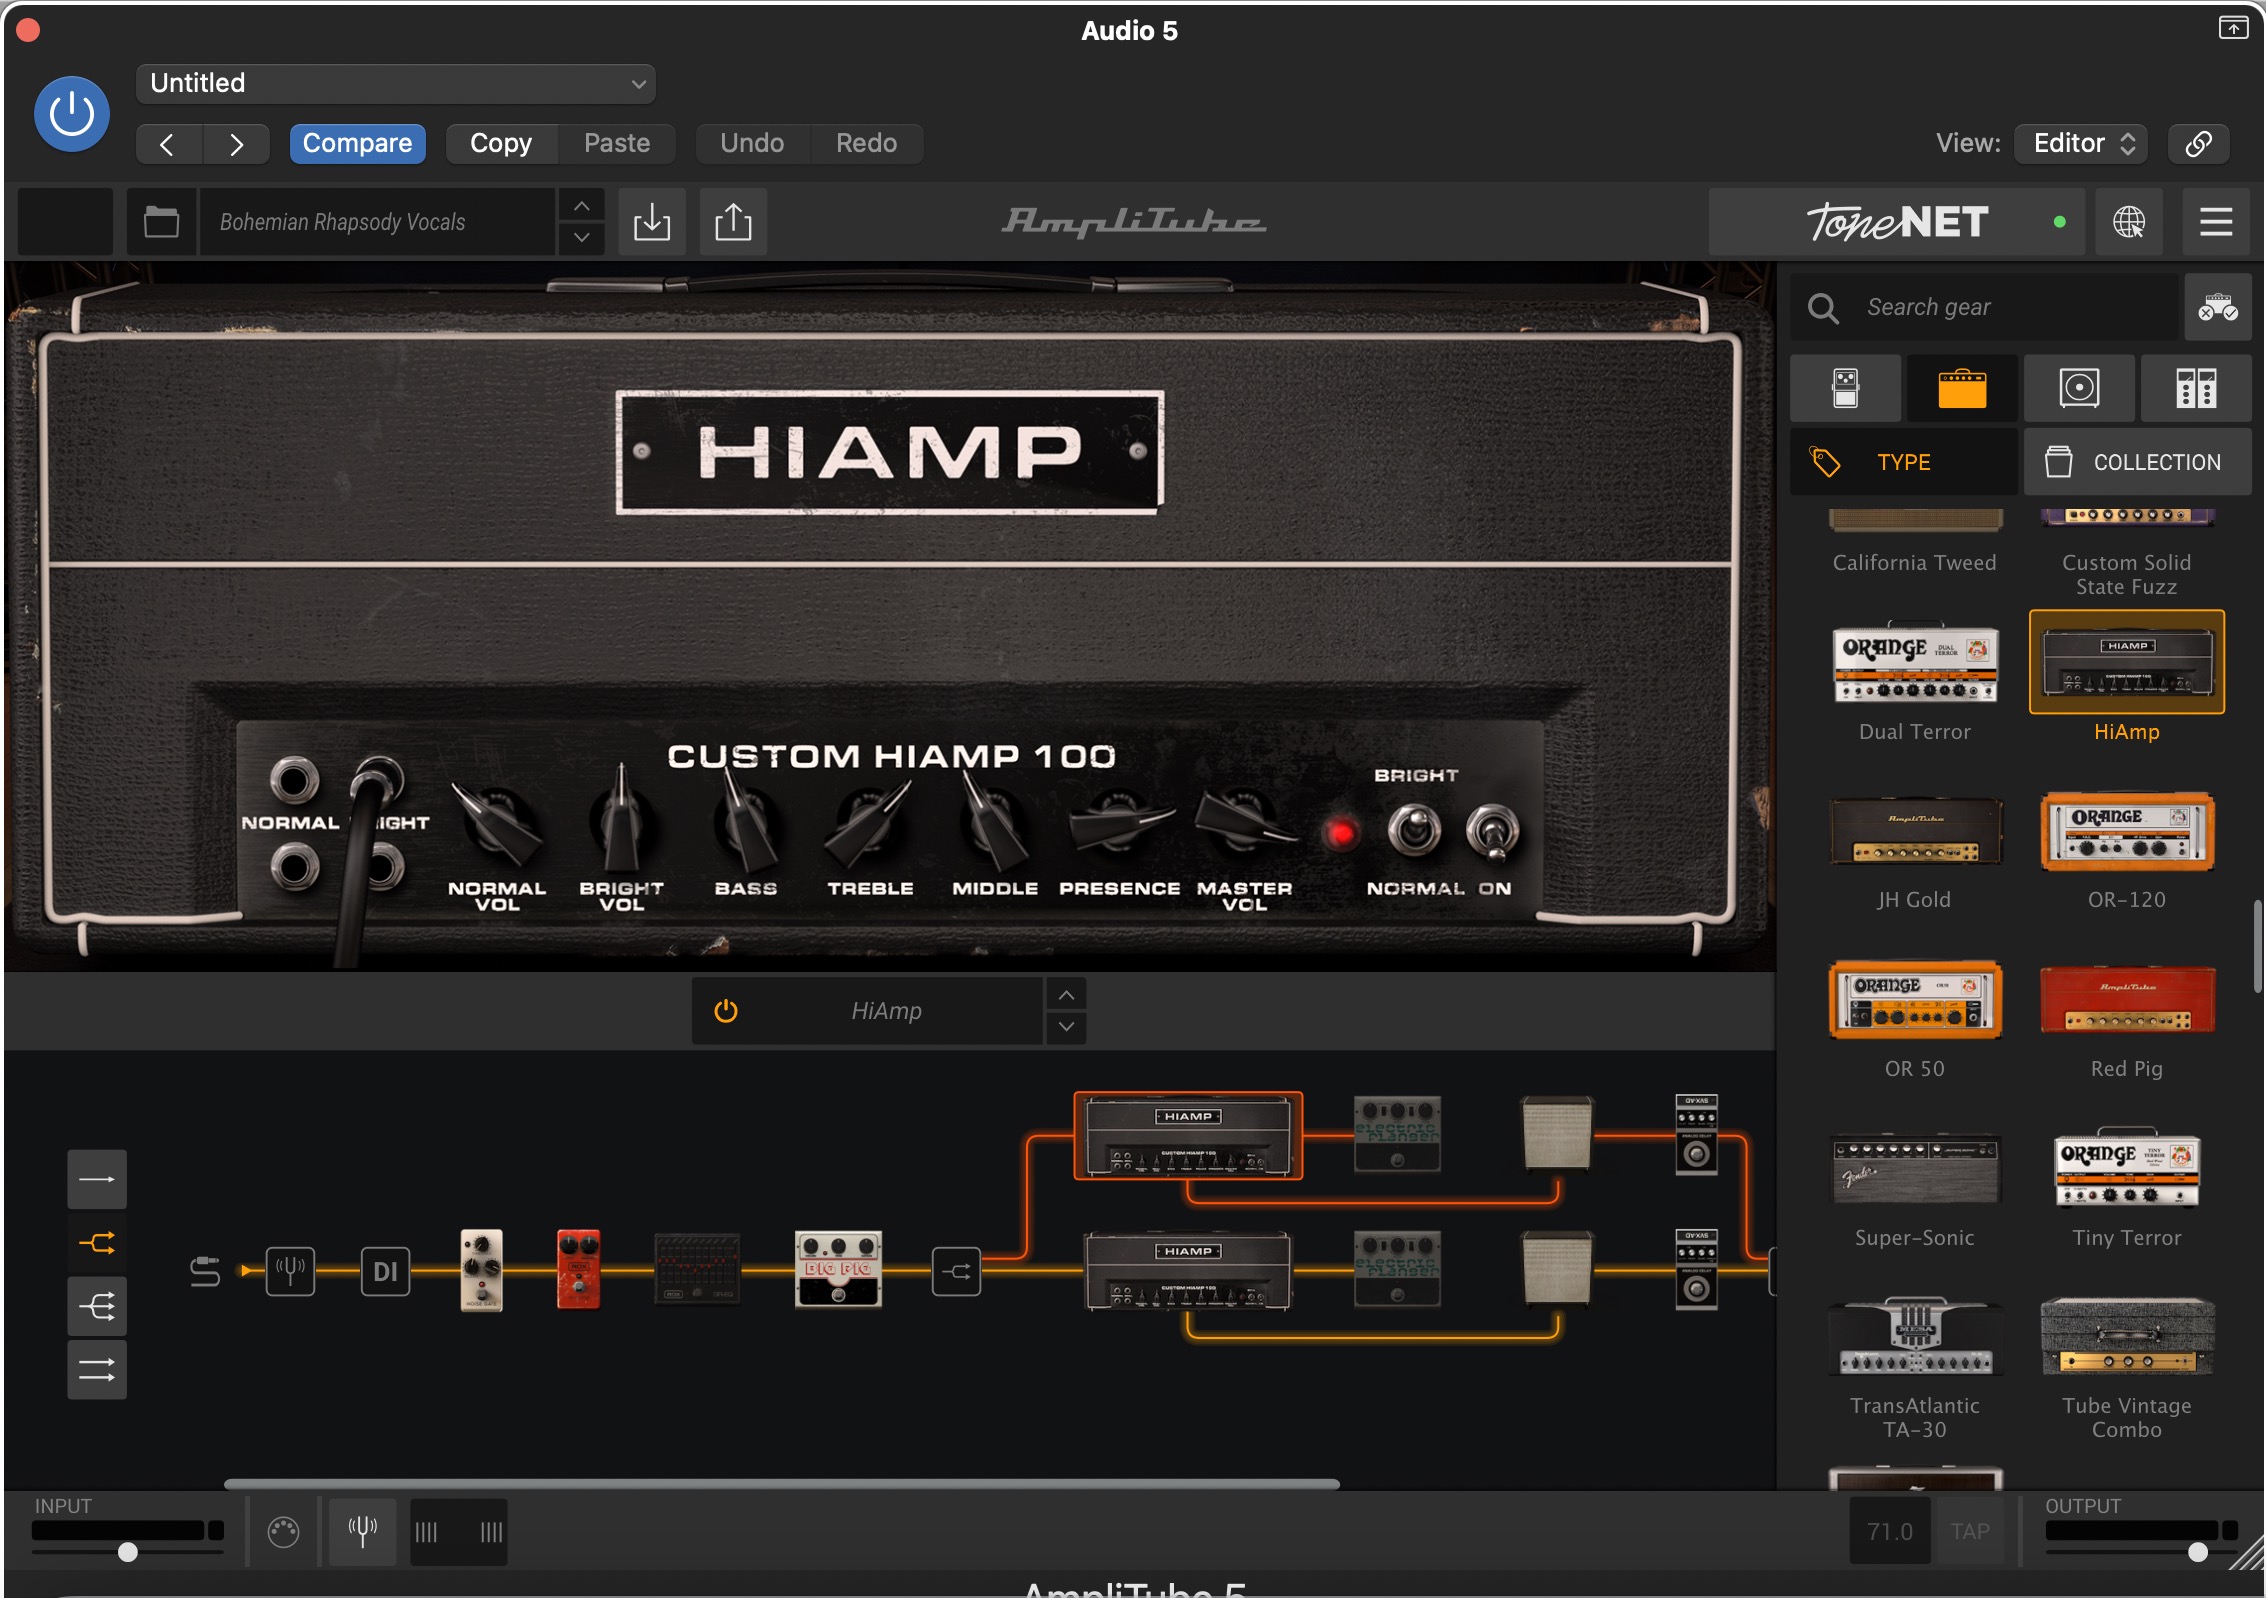Toggle the plugin power bypass button
Viewport: 2266px width, 1598px height.
72,115
